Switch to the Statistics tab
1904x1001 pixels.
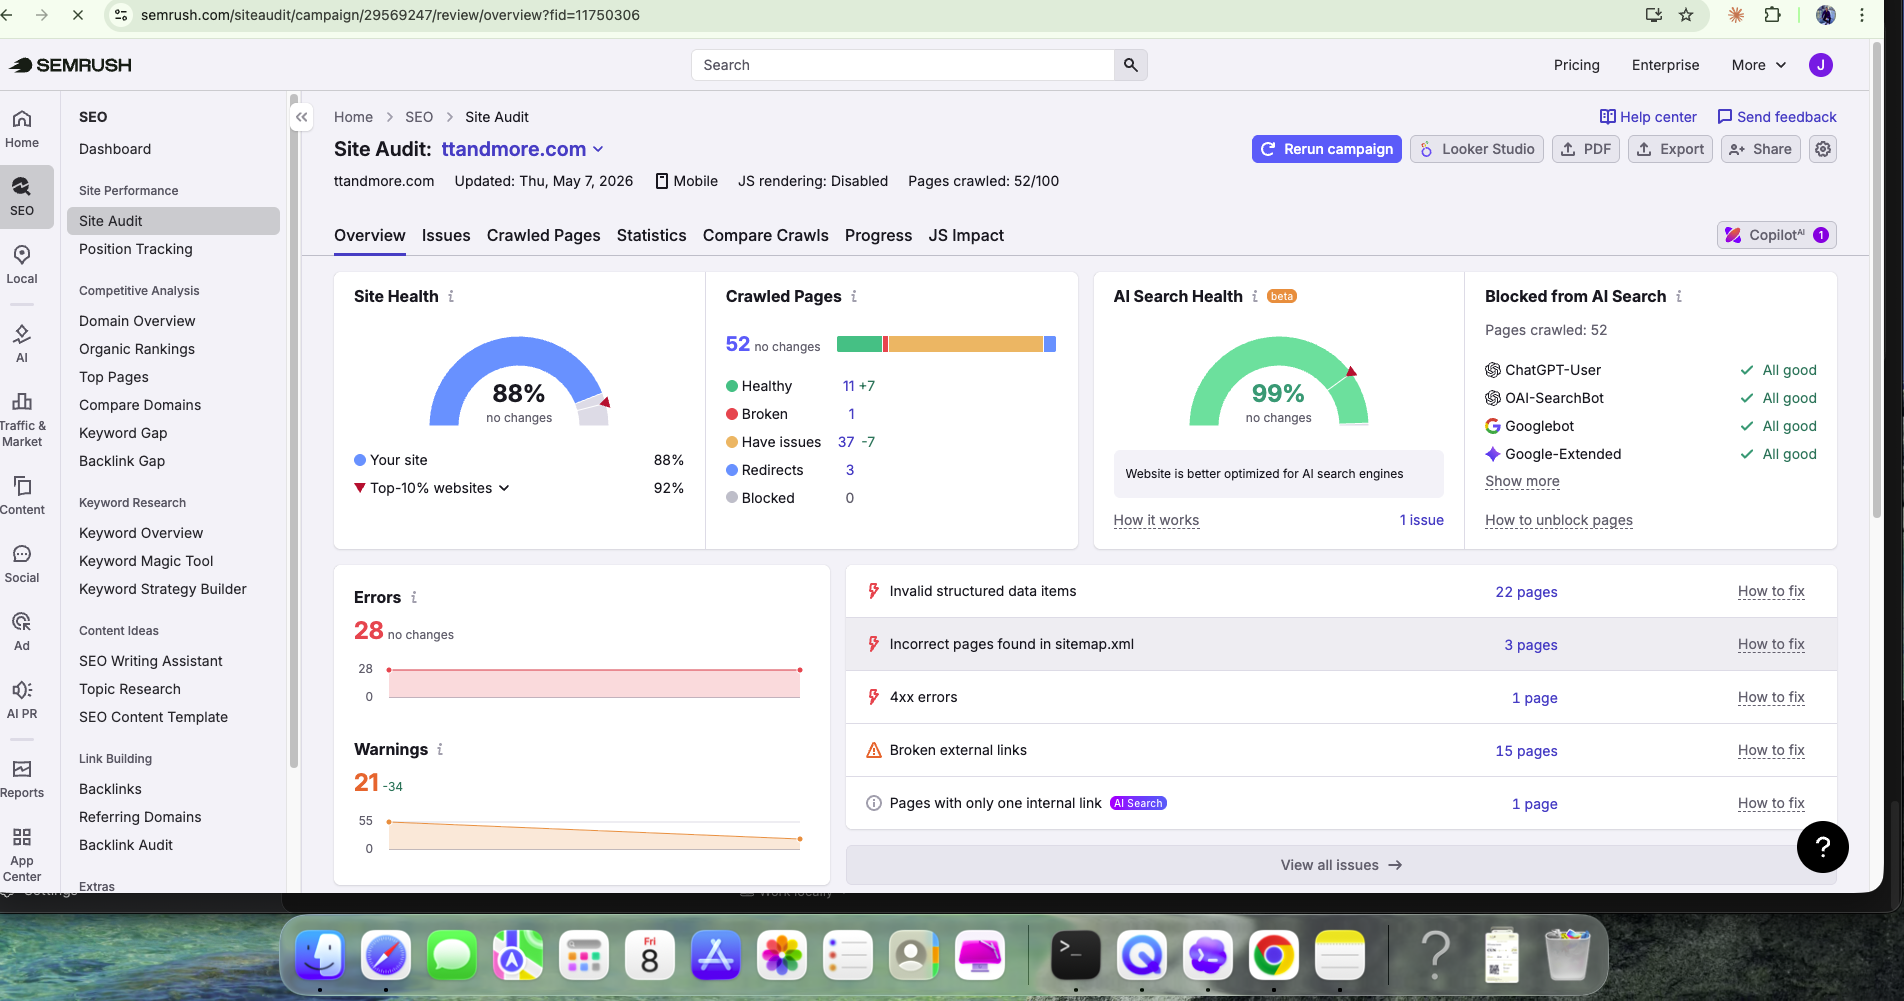tap(652, 235)
